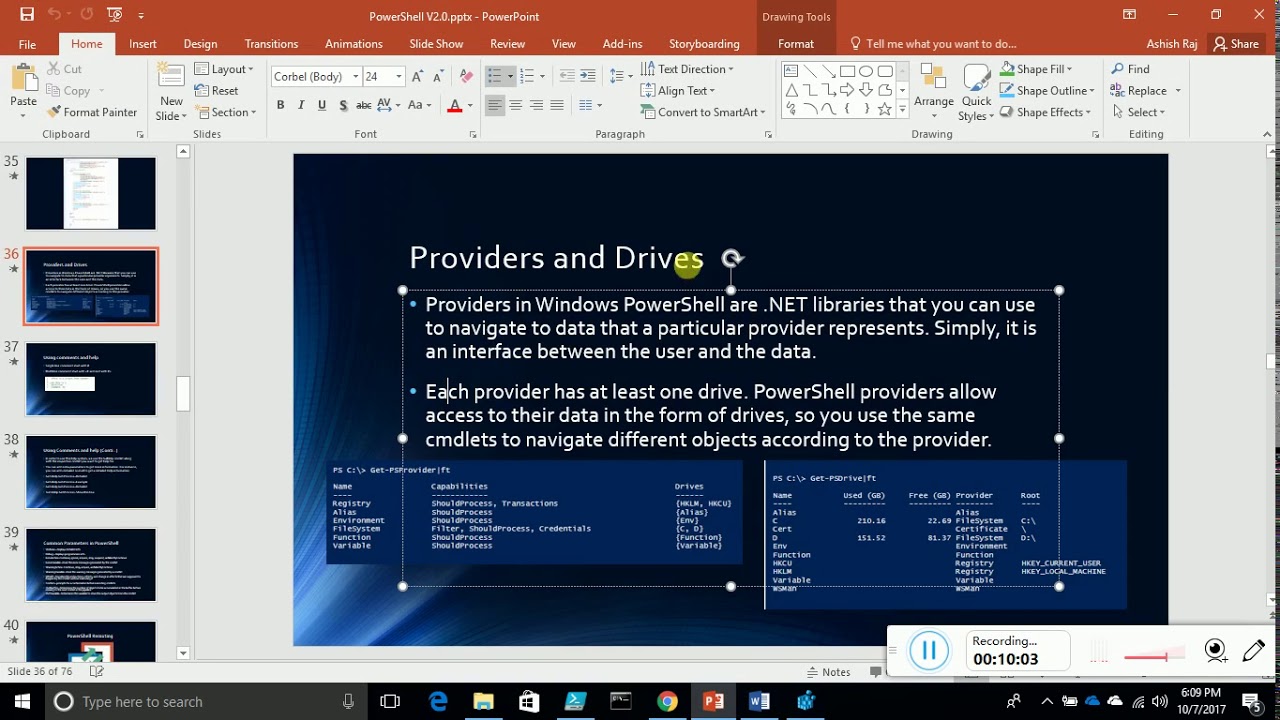Expand the shapes gallery
1280x720 pixels.
point(903,110)
